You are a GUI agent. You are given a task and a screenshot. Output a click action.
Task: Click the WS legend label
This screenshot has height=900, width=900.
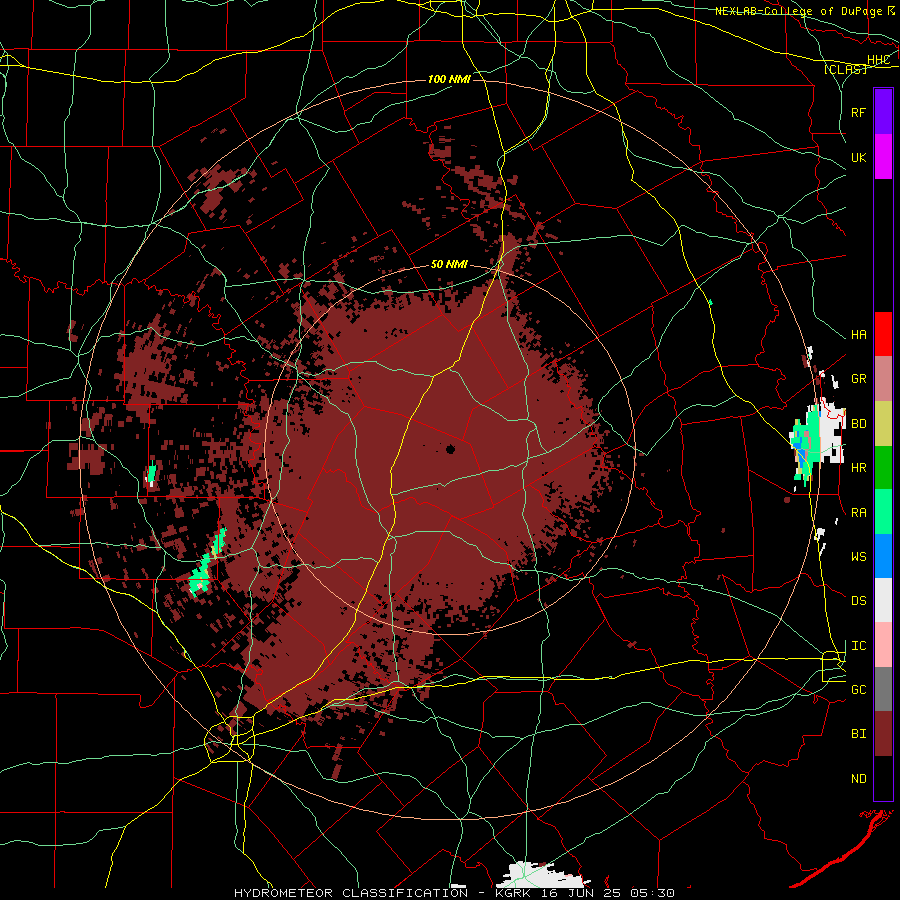point(858,557)
